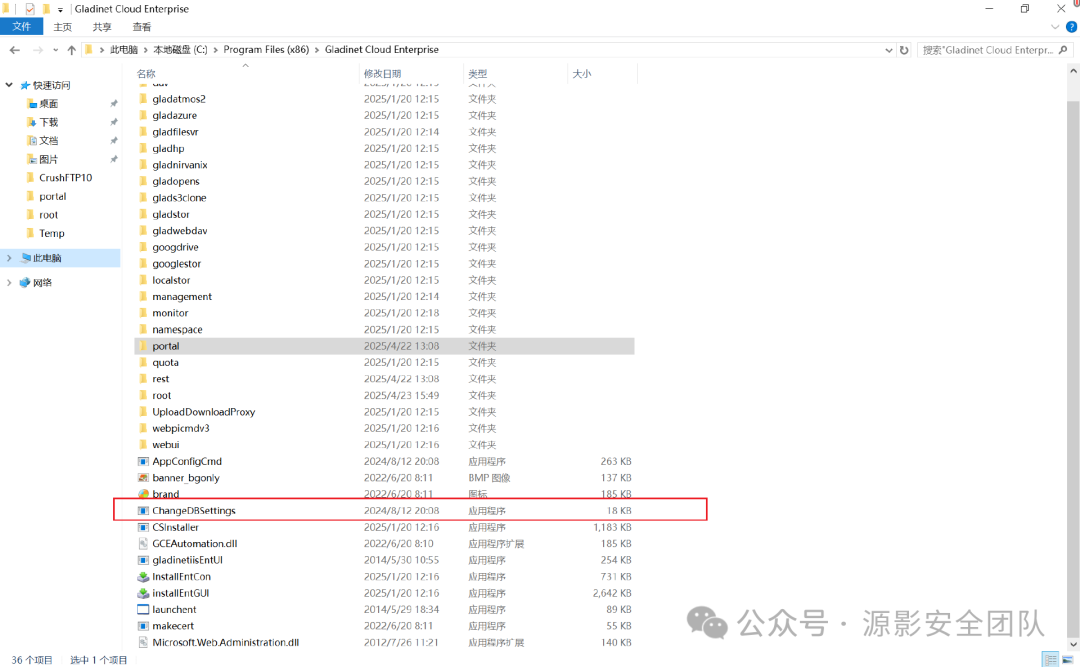Select 桌面 in quick access

tap(48, 103)
